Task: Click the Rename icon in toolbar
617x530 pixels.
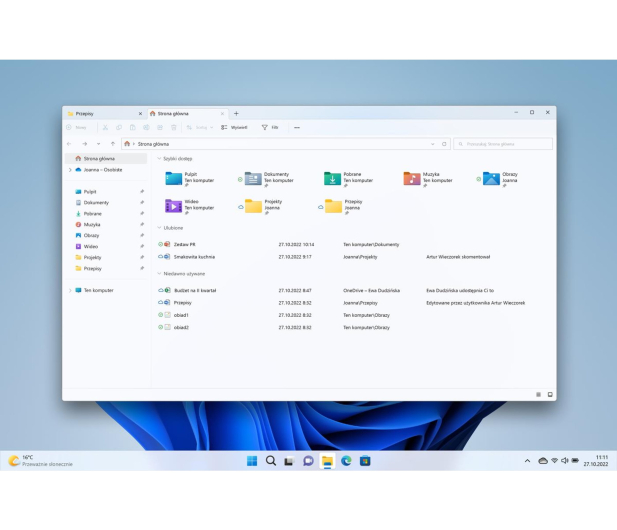Action: pos(146,127)
